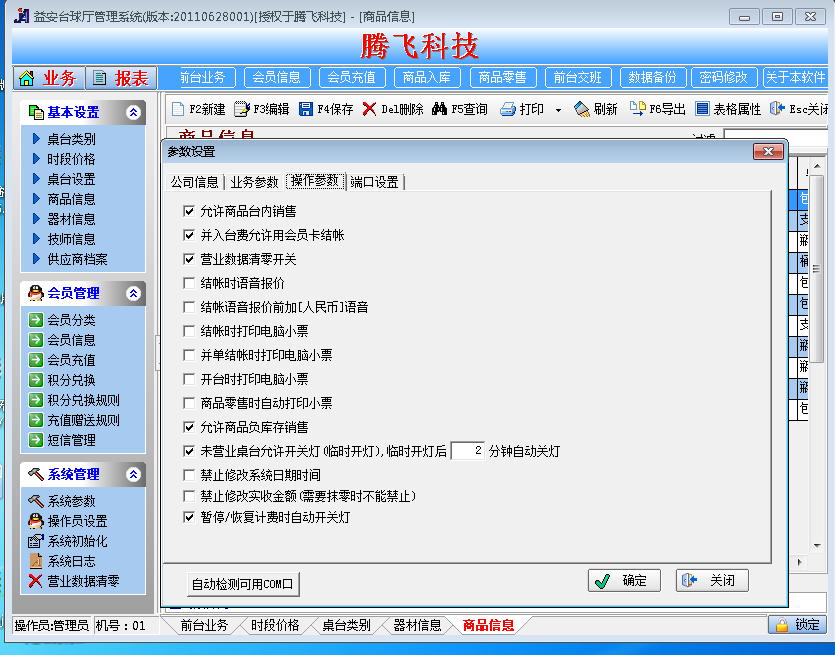Click the F4保存 floppy disk icon

point(306,109)
